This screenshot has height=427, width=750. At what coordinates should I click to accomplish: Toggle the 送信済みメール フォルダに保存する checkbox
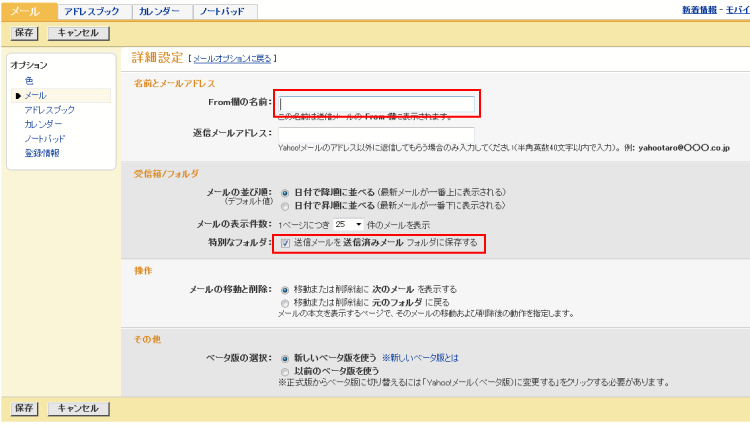coord(286,243)
